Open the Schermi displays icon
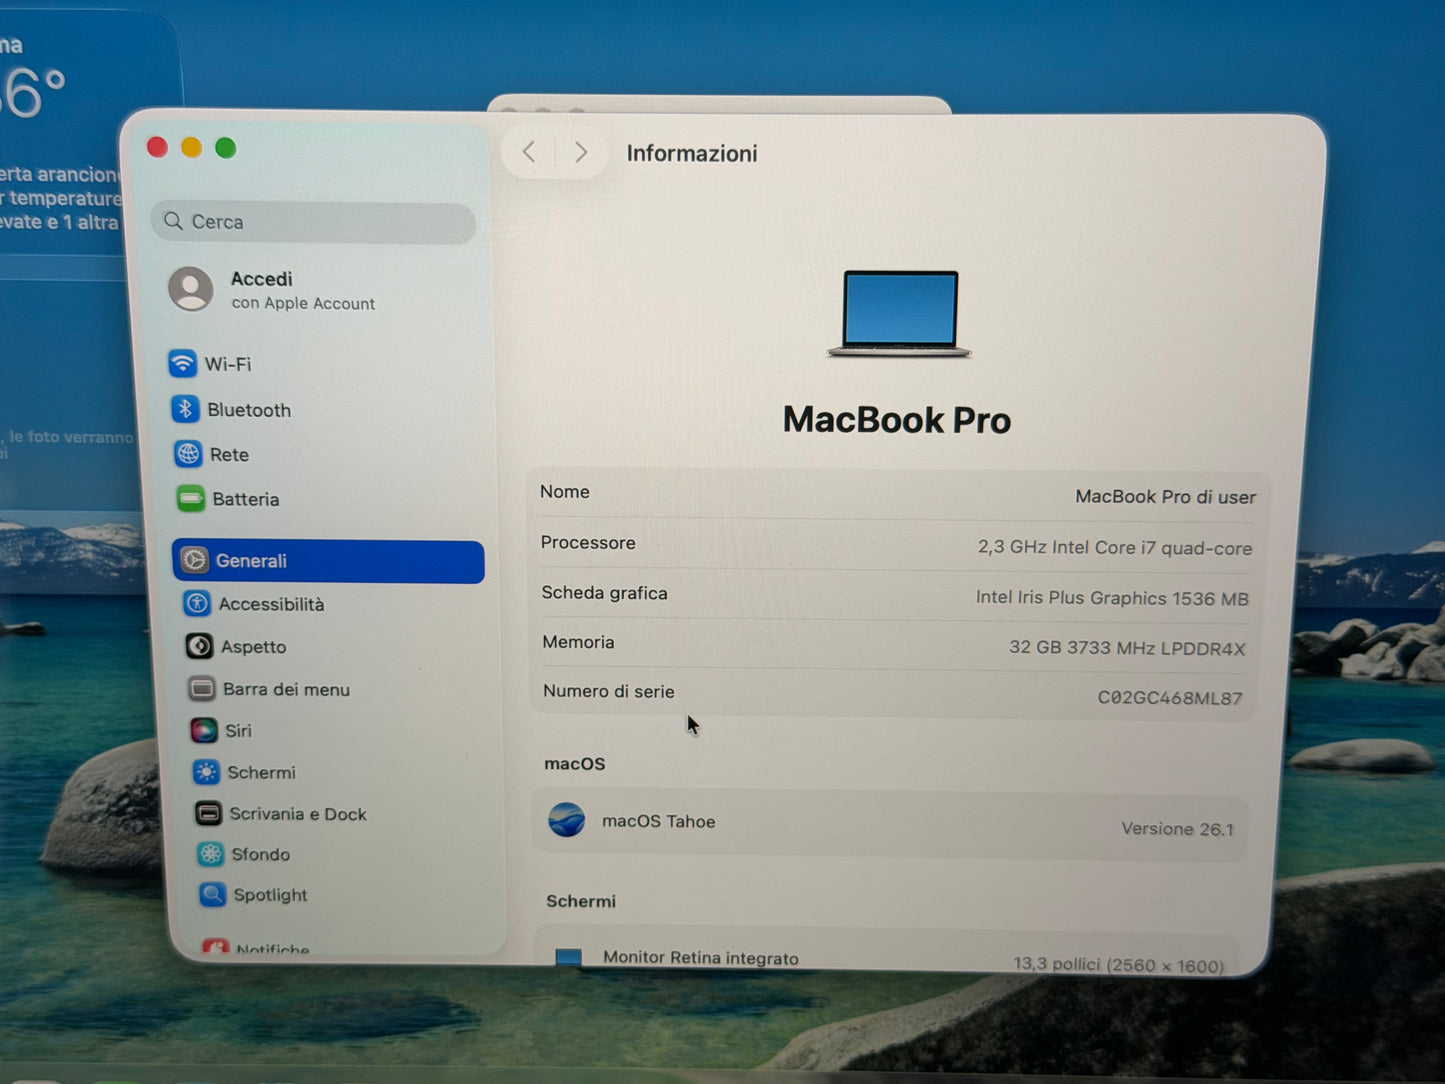Viewport: 1445px width, 1084px height. (206, 772)
